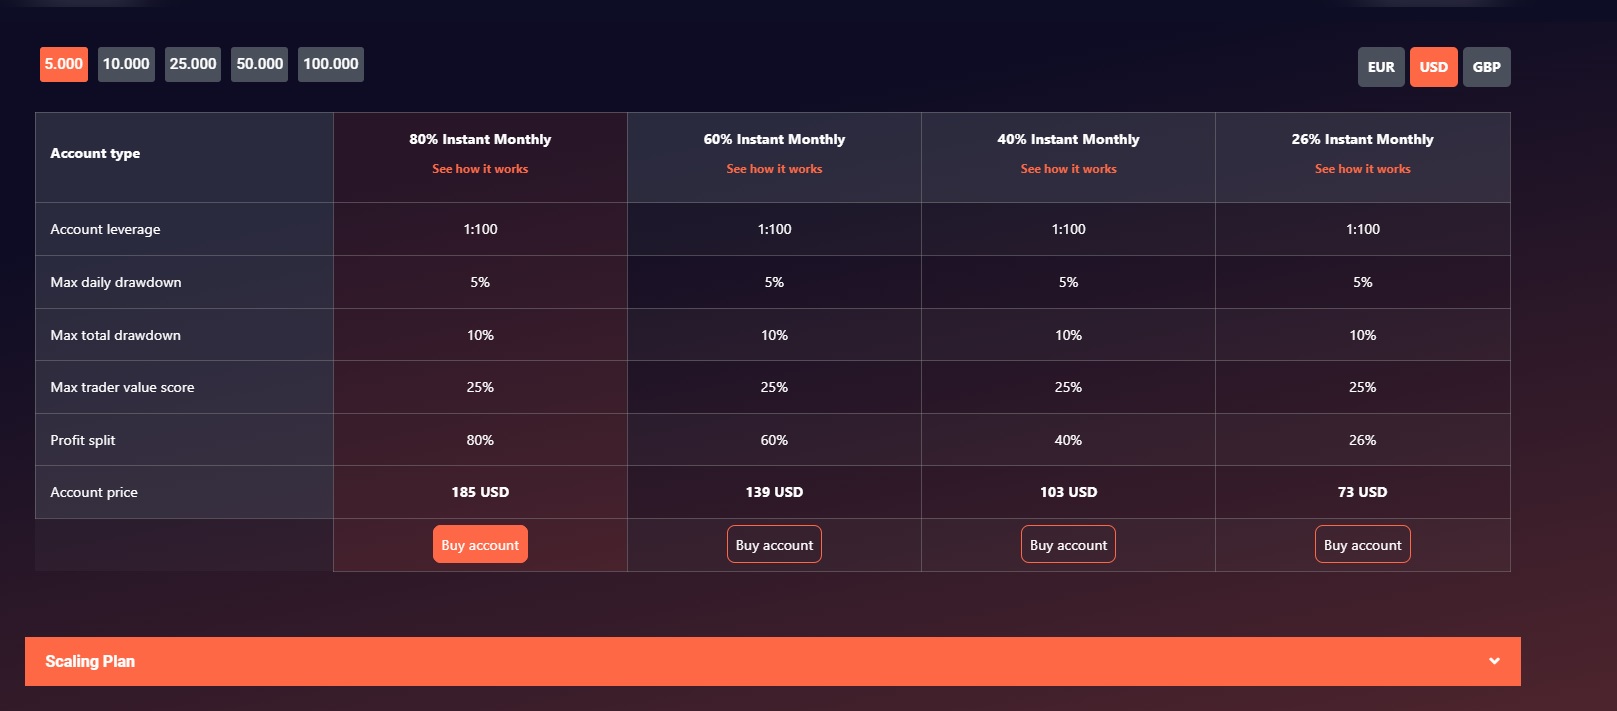Switch to the 50.000 account size

click(x=260, y=64)
